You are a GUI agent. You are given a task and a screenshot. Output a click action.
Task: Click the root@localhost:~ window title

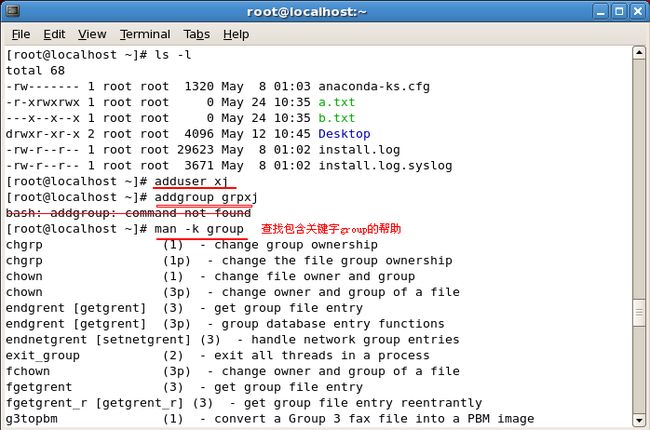click(x=307, y=12)
